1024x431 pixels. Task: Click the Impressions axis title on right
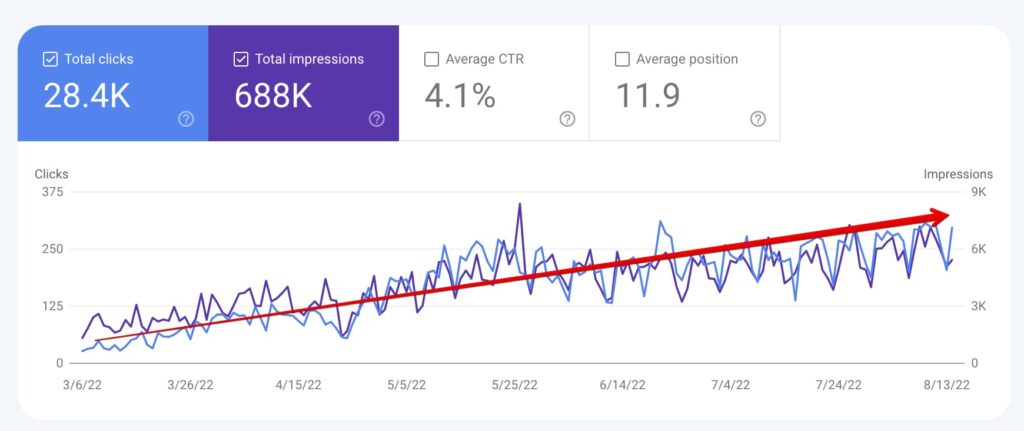pos(958,174)
